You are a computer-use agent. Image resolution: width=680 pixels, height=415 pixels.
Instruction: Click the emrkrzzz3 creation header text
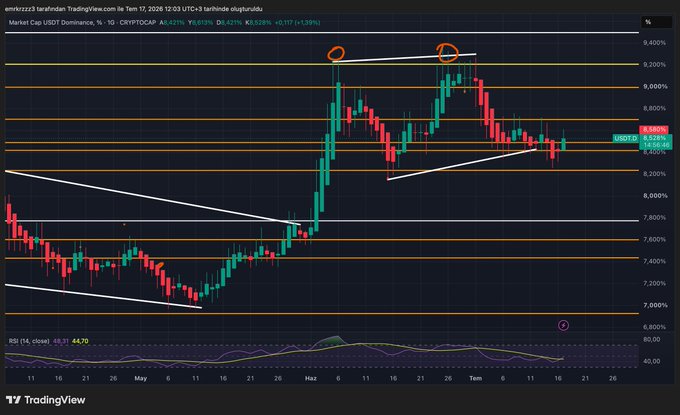[134, 9]
